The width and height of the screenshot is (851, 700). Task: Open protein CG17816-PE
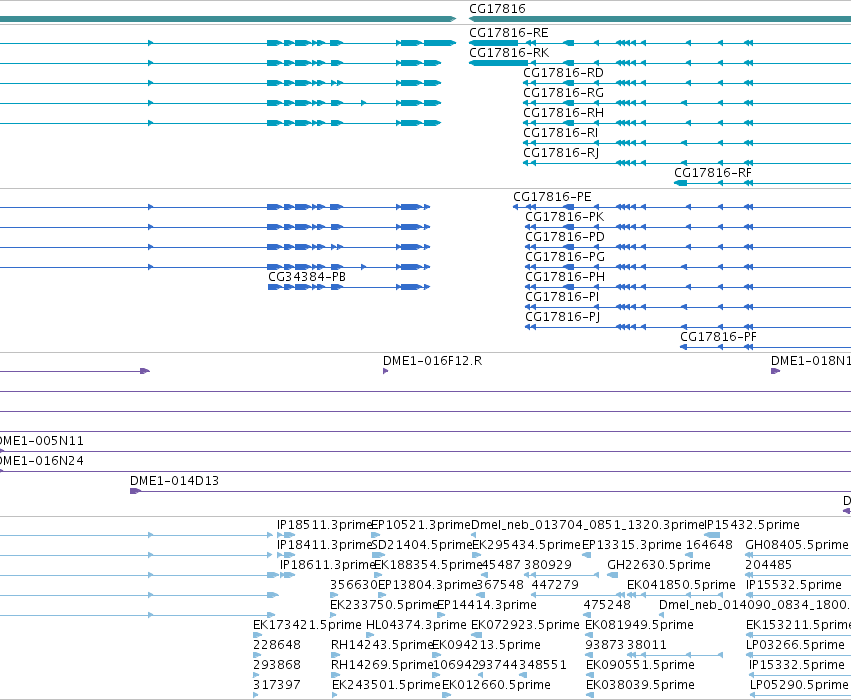point(552,197)
